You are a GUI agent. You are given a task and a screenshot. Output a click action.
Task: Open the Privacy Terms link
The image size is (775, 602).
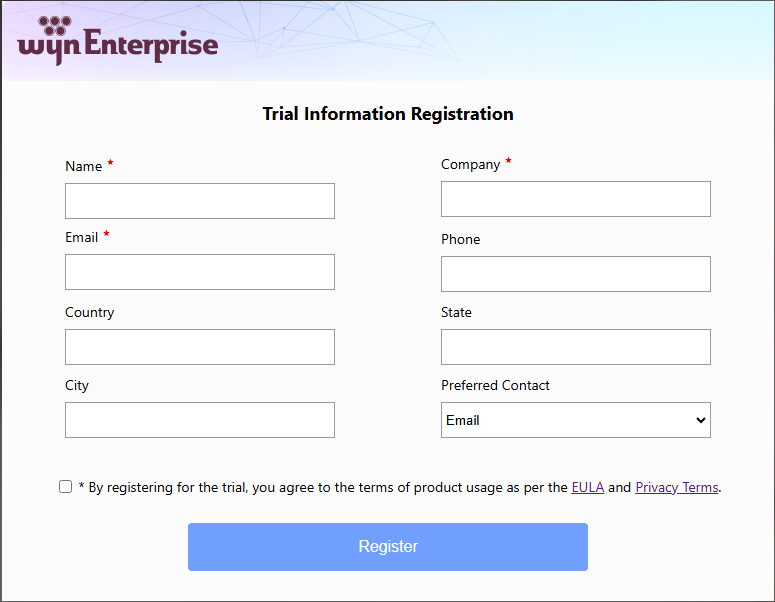pos(677,488)
